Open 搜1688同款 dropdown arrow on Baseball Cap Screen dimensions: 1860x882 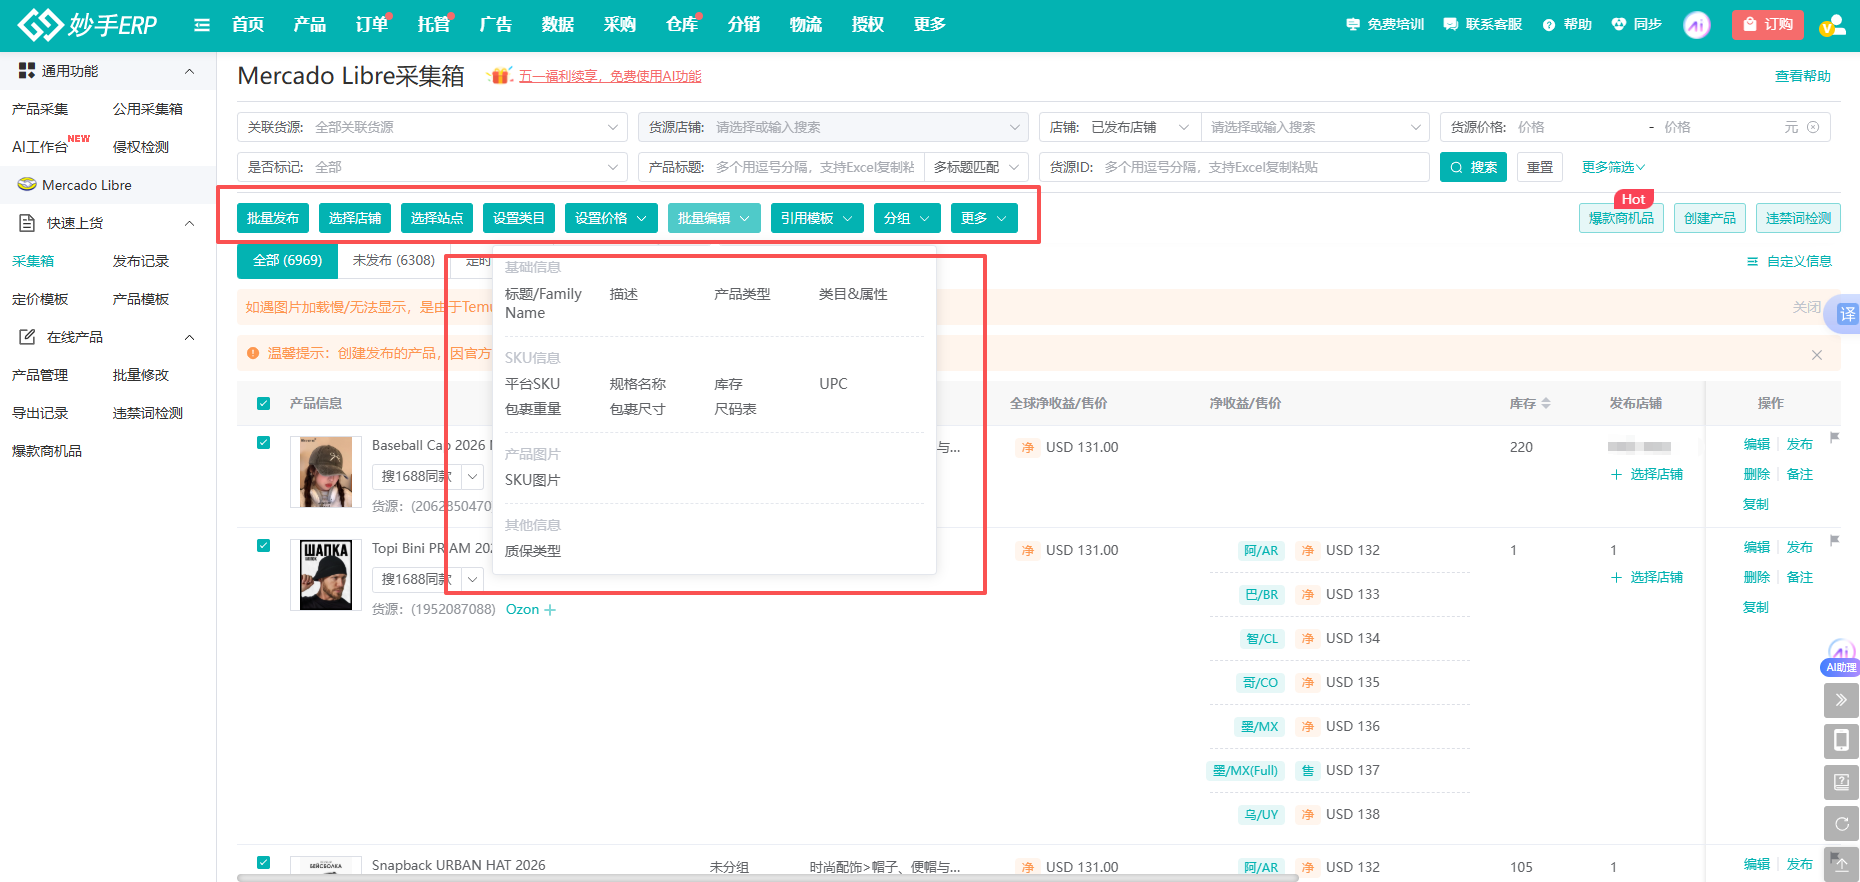(473, 477)
